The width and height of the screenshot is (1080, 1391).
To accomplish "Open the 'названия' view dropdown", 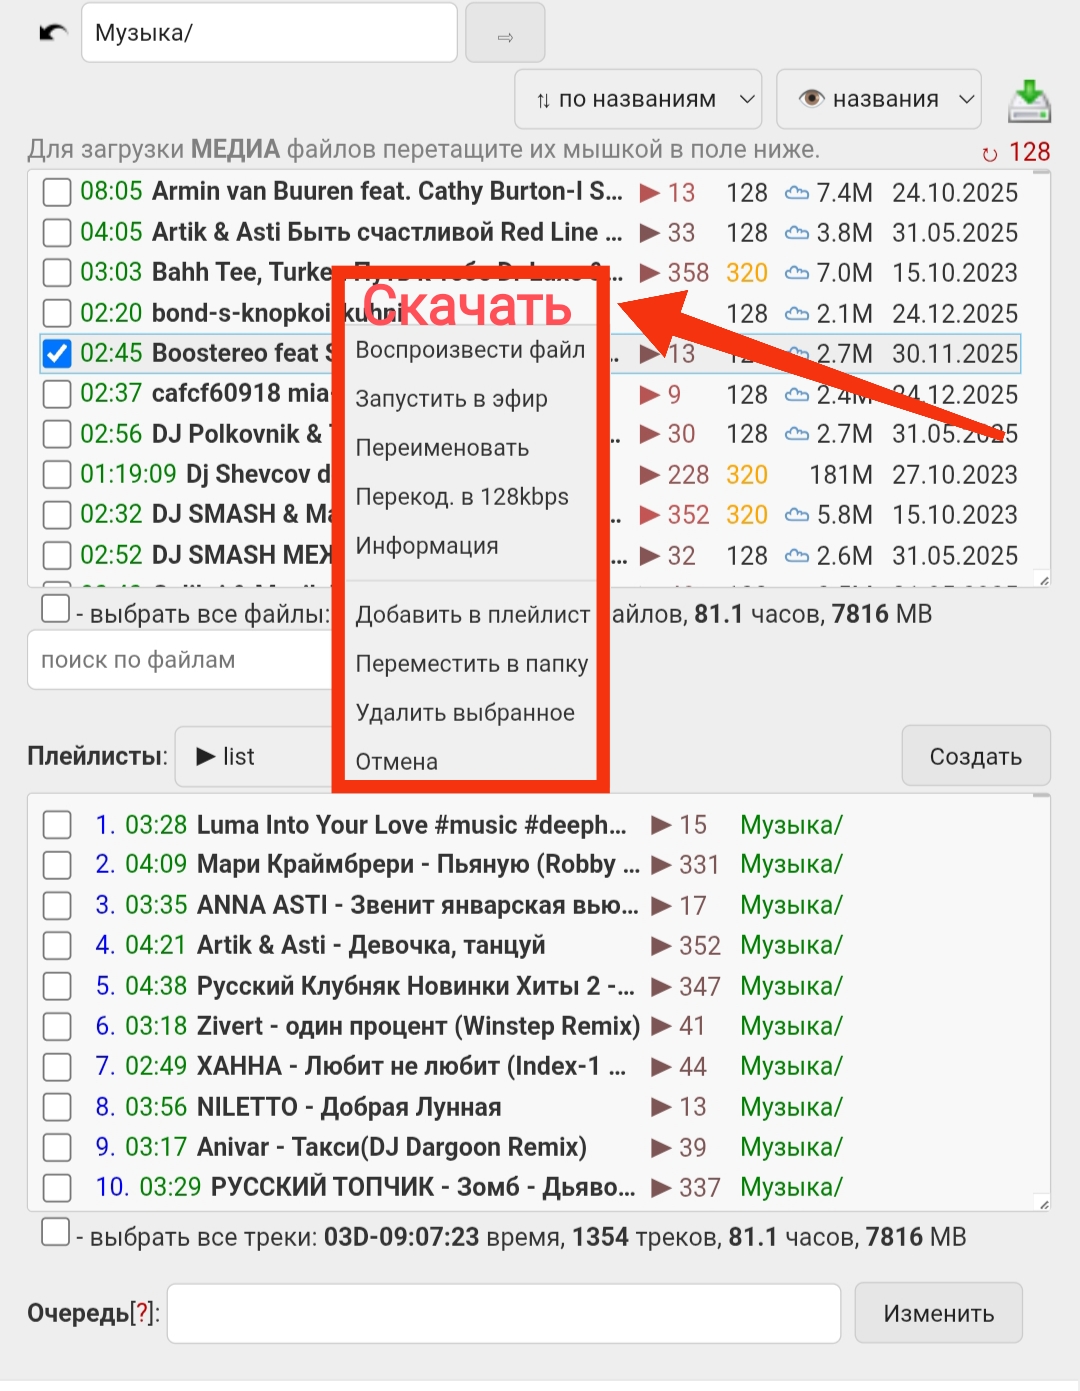I will 878,99.
